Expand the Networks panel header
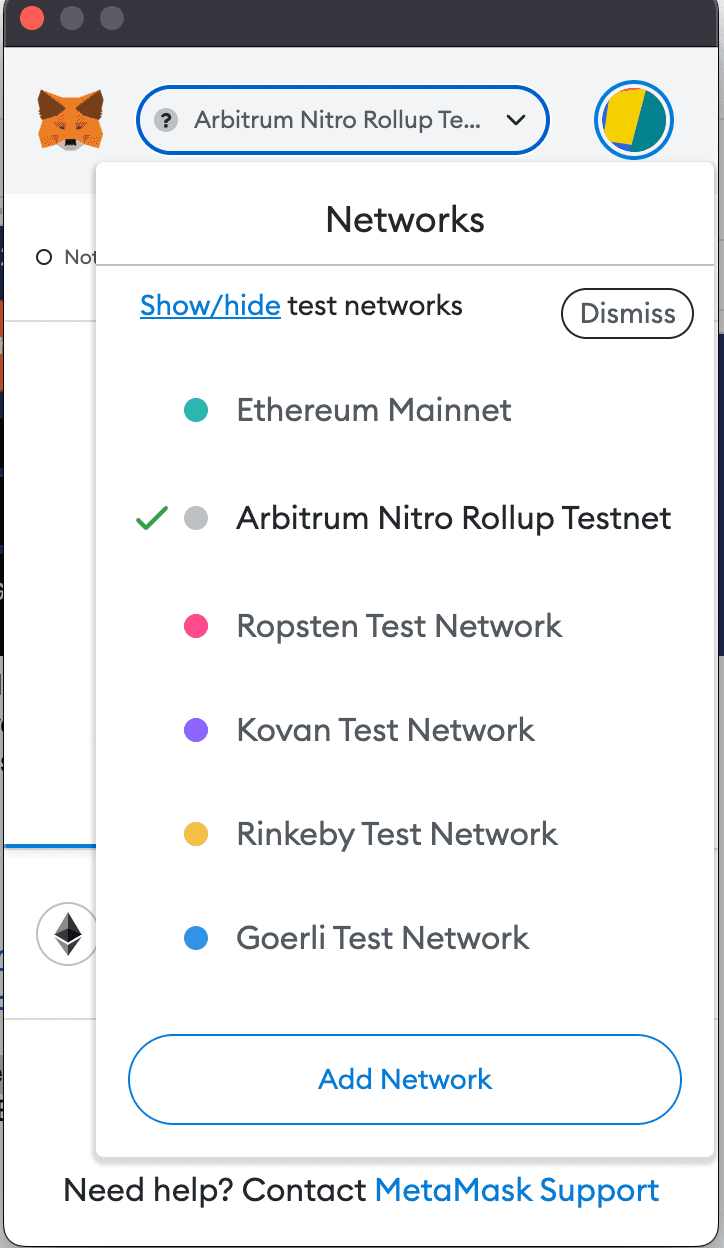 [404, 219]
